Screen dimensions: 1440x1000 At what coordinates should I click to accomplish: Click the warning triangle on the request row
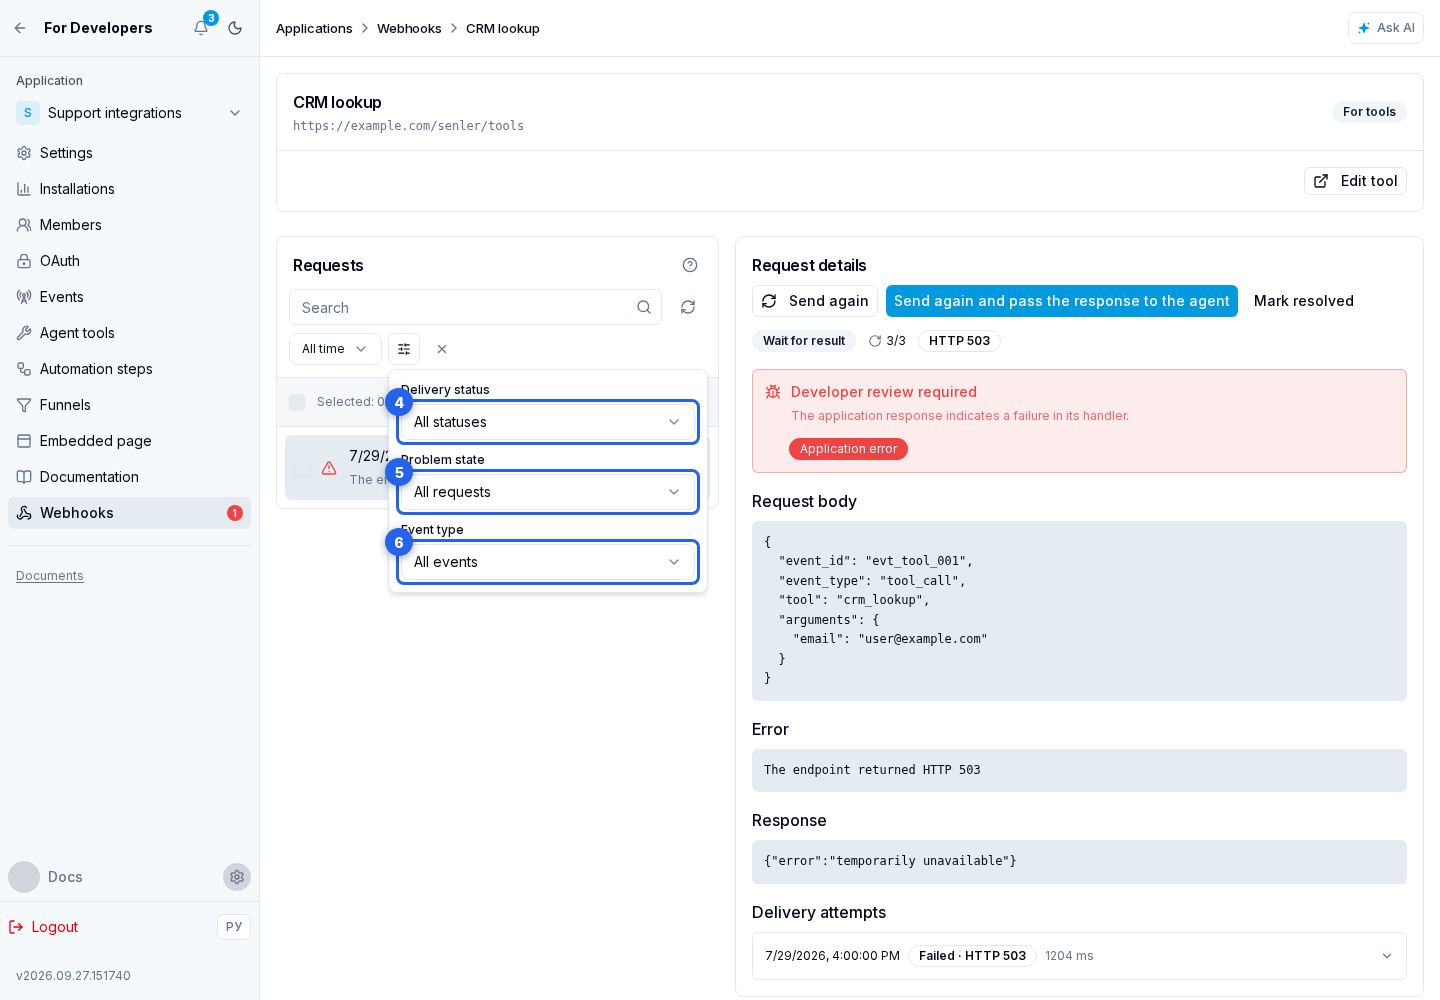click(329, 468)
